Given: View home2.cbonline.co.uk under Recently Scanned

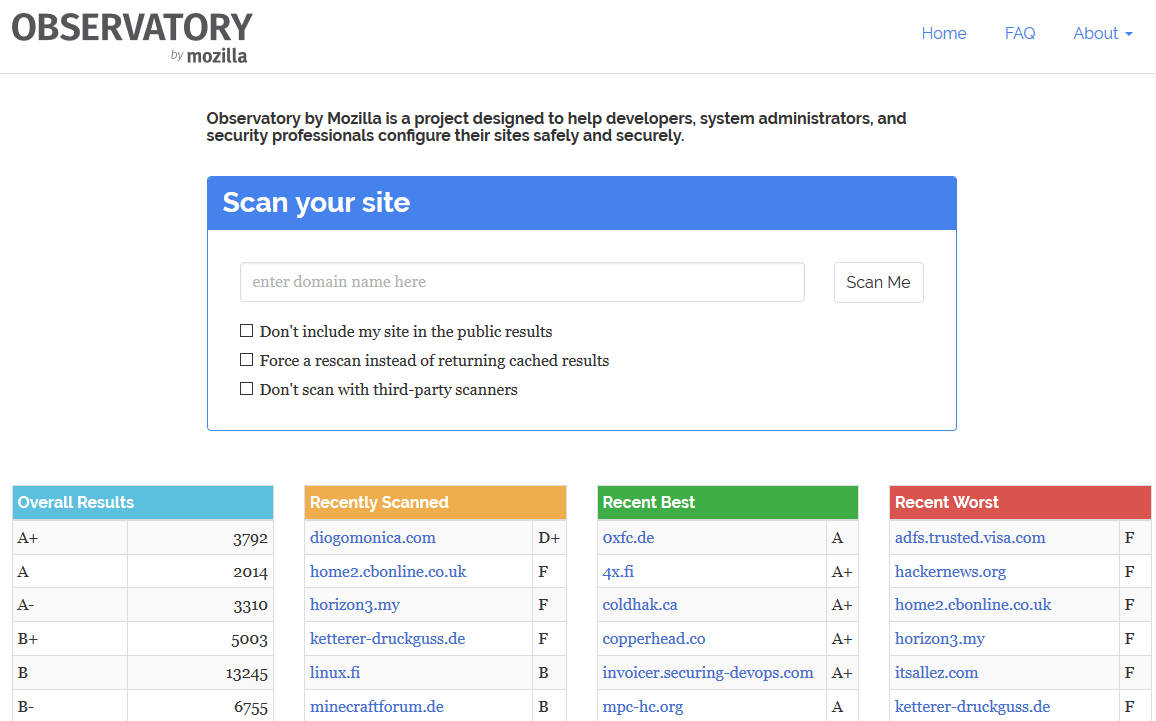Looking at the screenshot, I should (x=388, y=571).
